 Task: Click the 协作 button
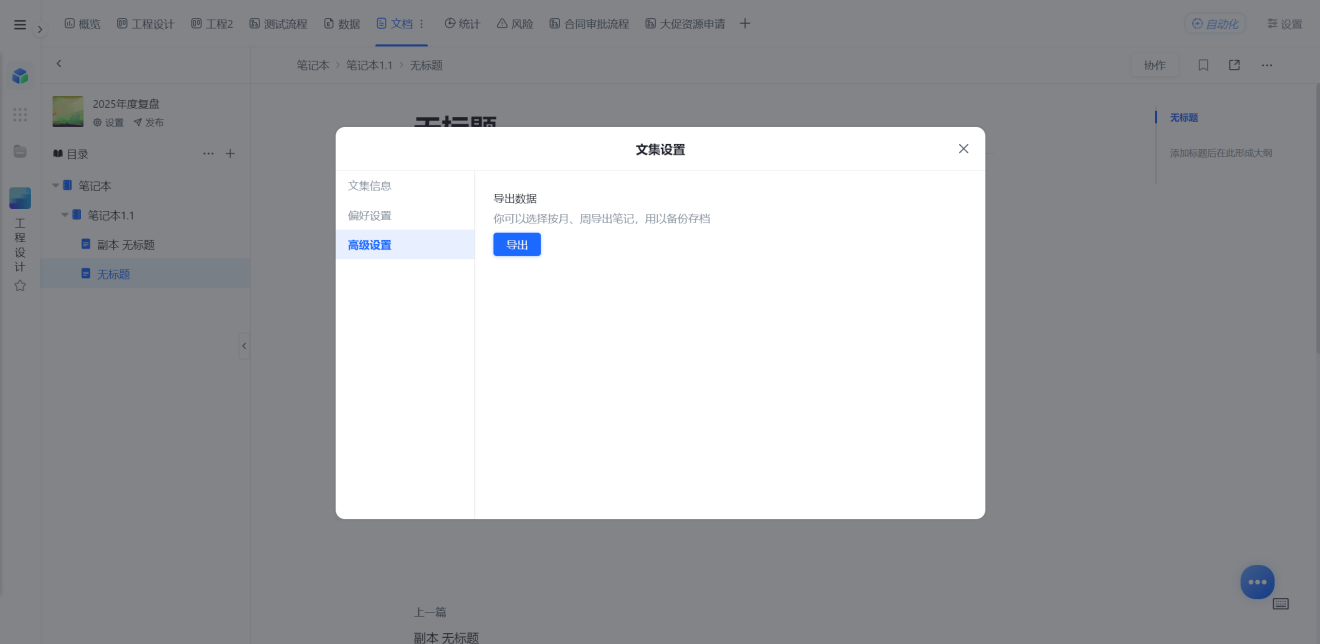pyautogui.click(x=1155, y=65)
